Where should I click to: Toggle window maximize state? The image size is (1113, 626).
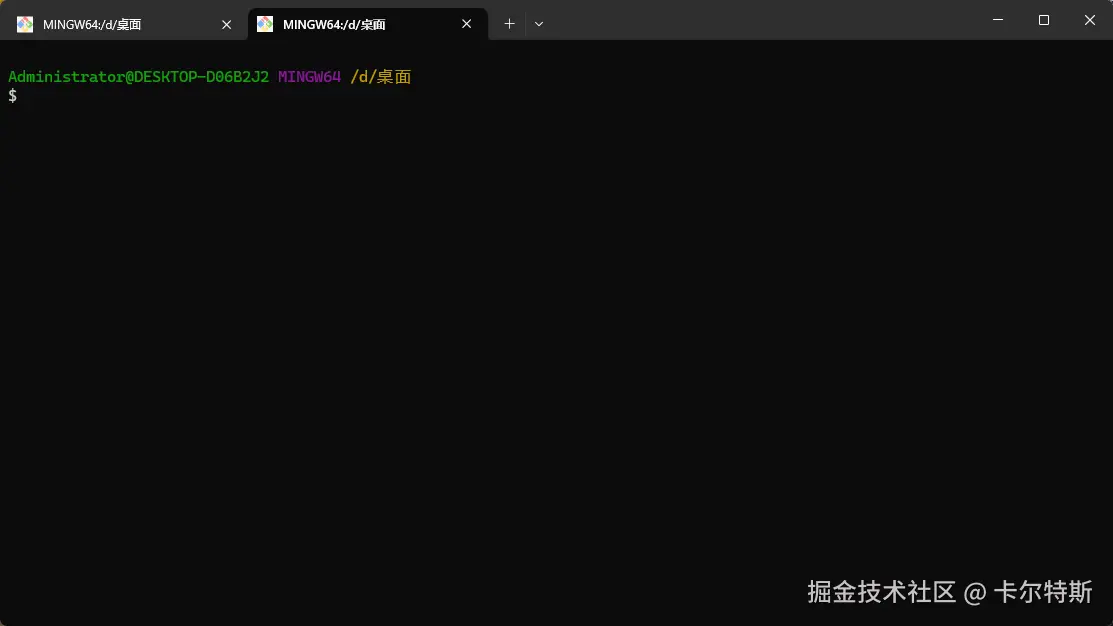tap(1043, 19)
